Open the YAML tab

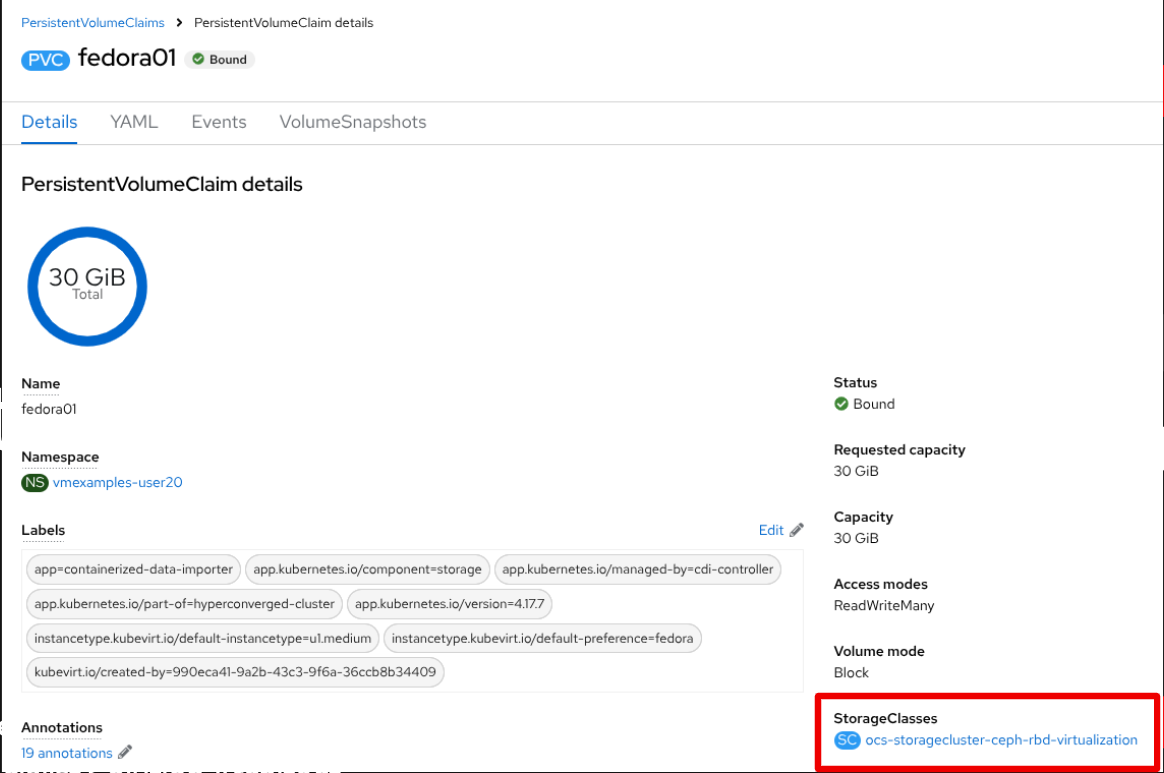pos(134,122)
